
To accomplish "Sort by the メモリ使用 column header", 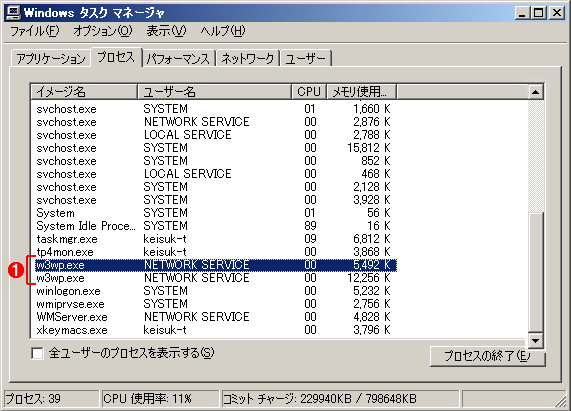I will click(x=361, y=92).
